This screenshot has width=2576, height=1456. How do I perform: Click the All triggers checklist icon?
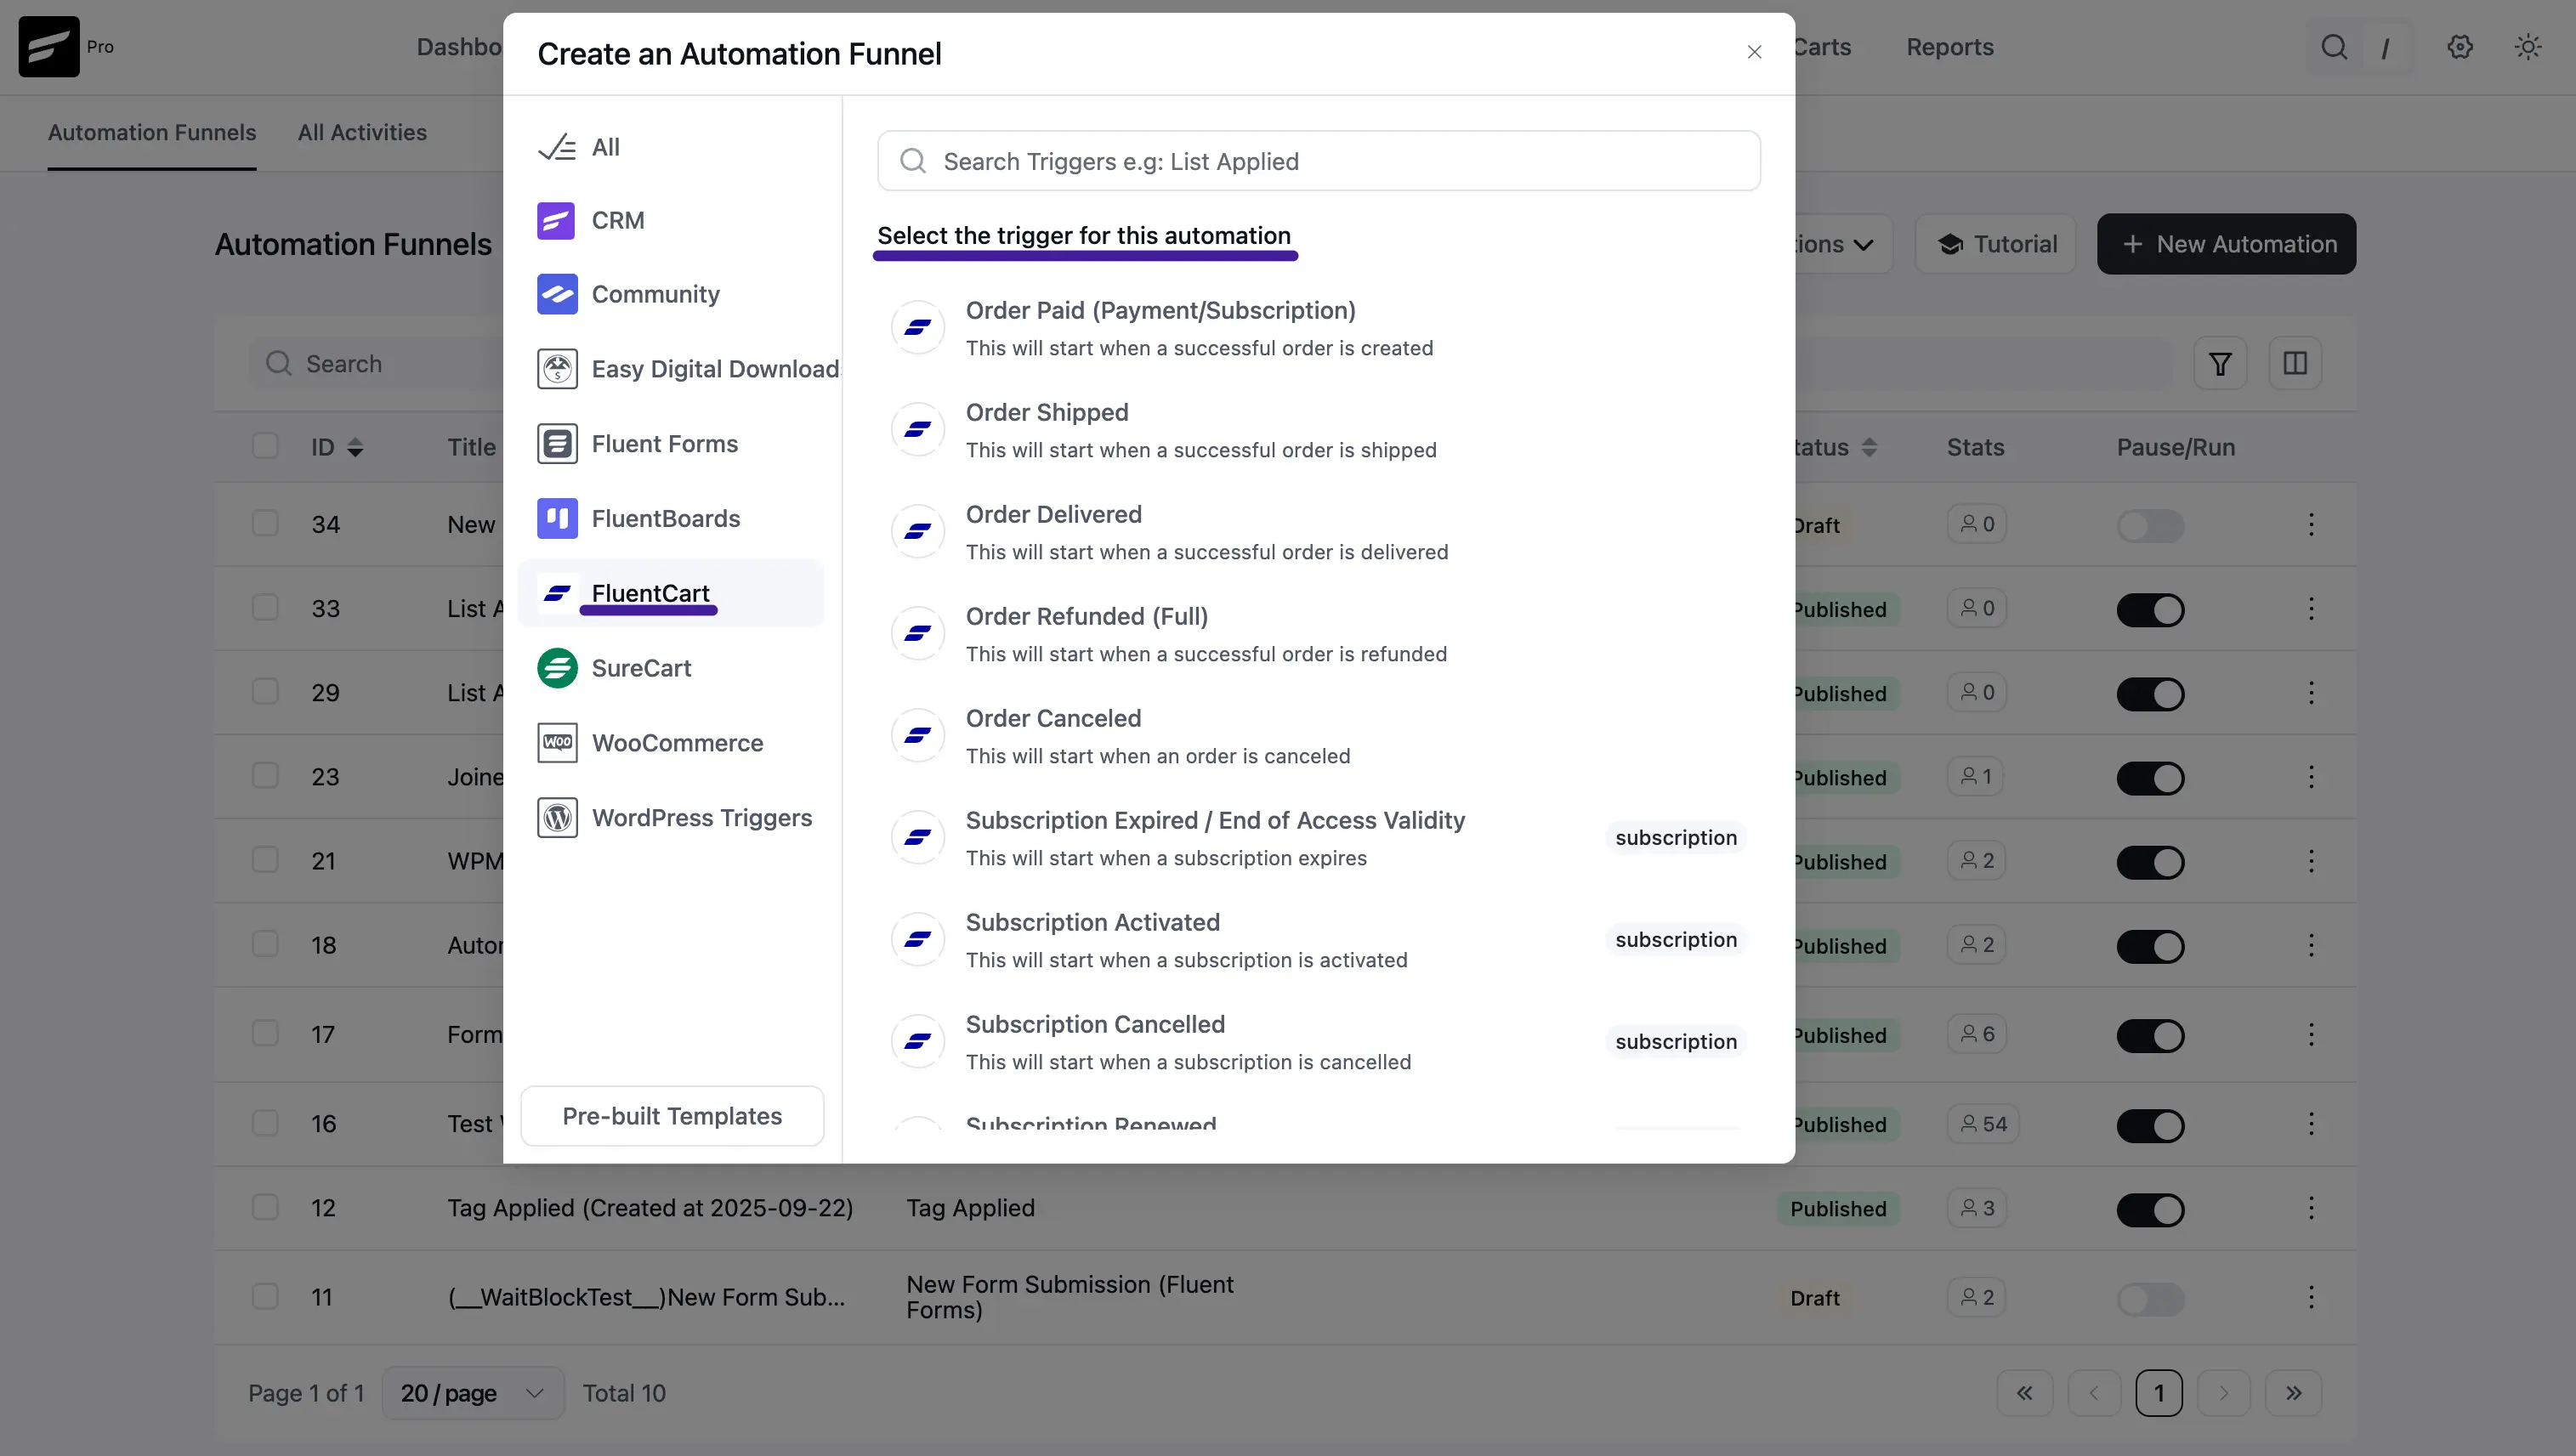coord(557,147)
